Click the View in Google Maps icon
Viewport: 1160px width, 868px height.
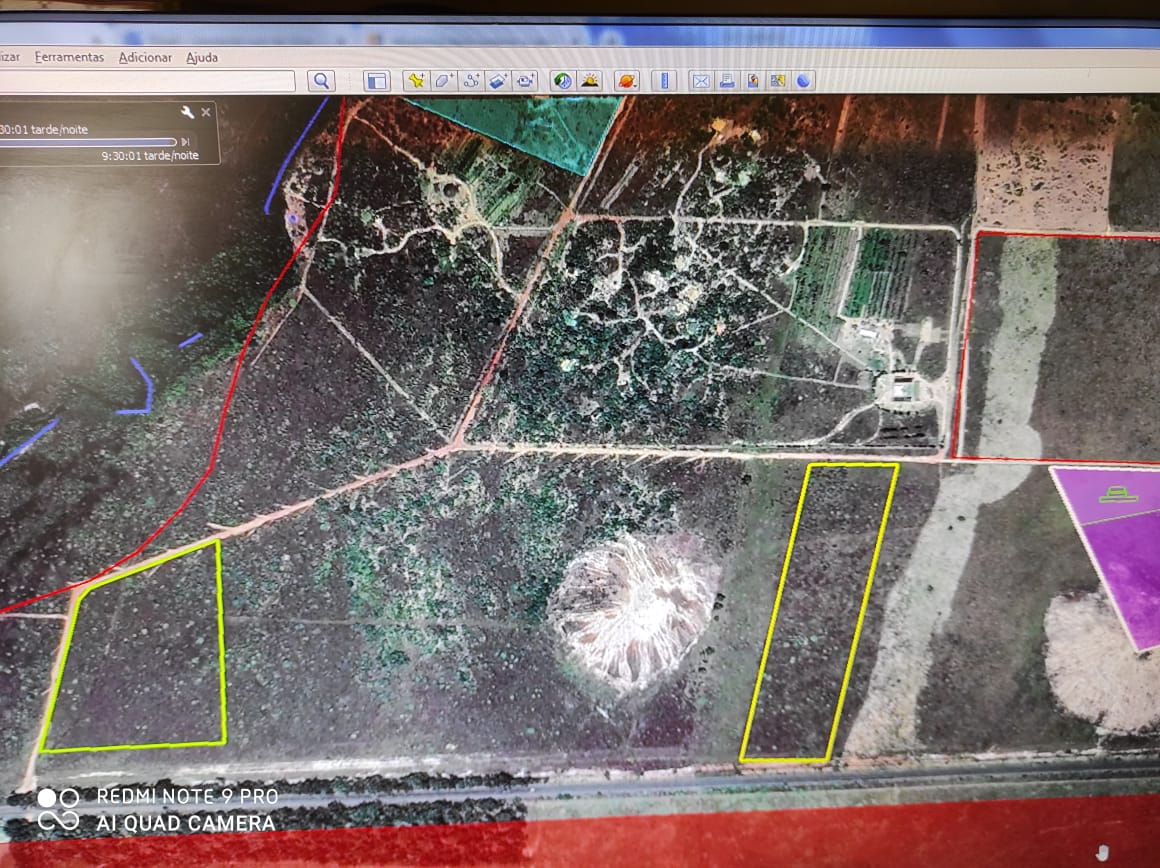[x=778, y=81]
